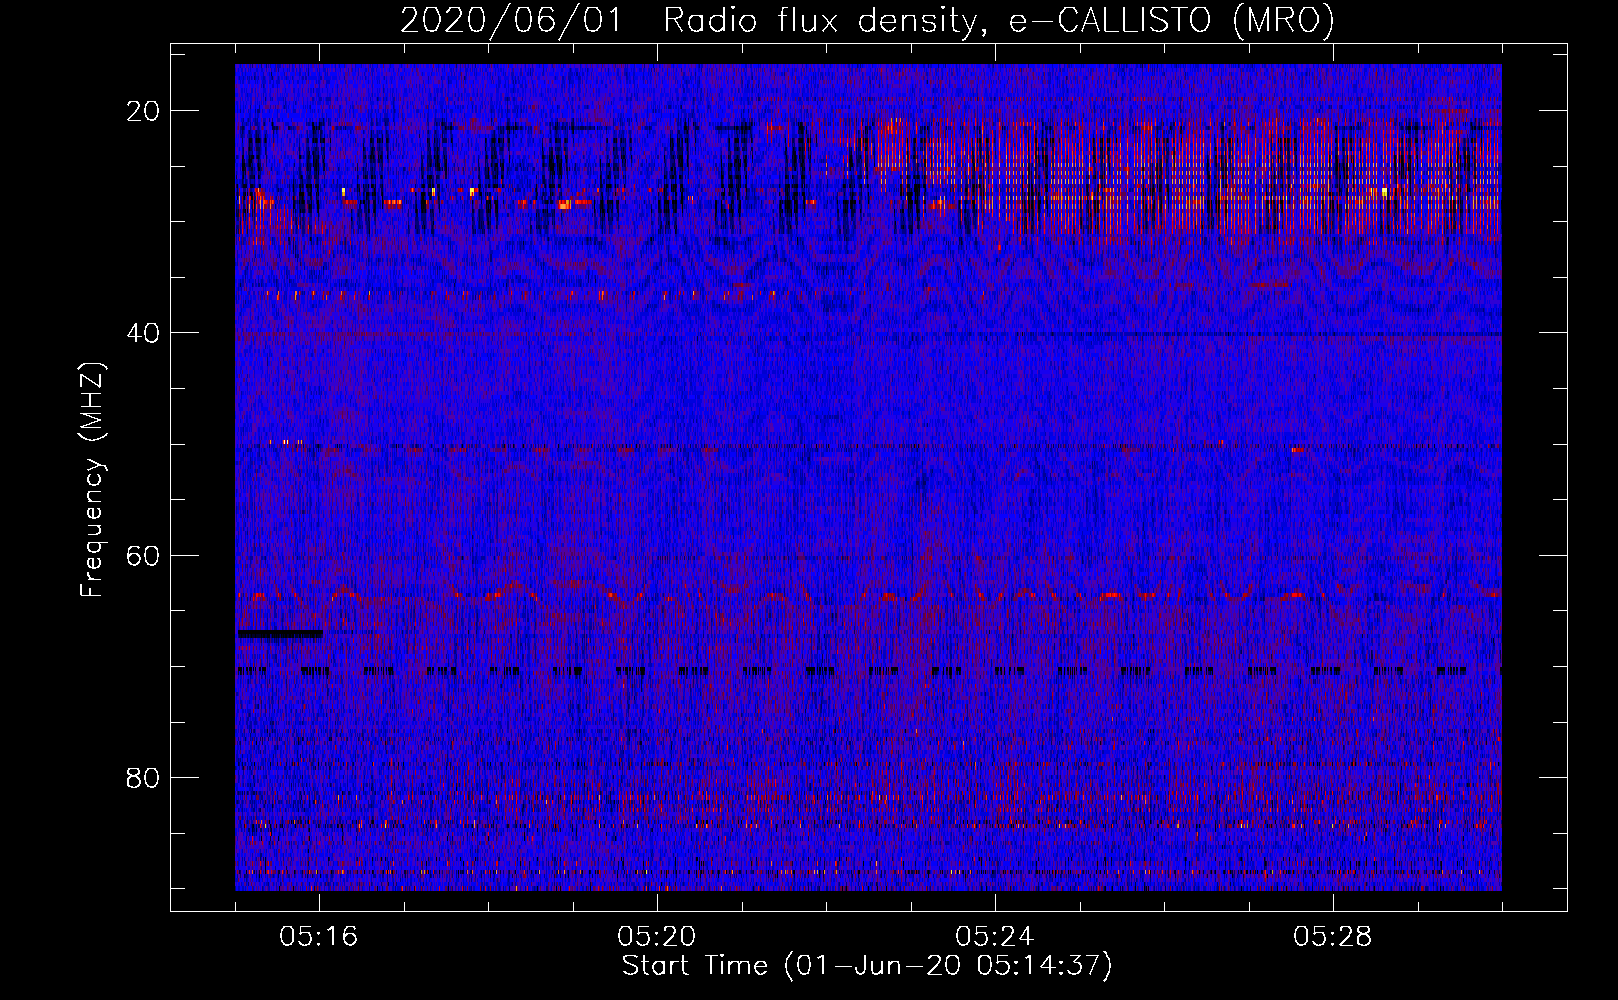
Task: Click the 20 MHz y-axis tick label
Action: [143, 111]
